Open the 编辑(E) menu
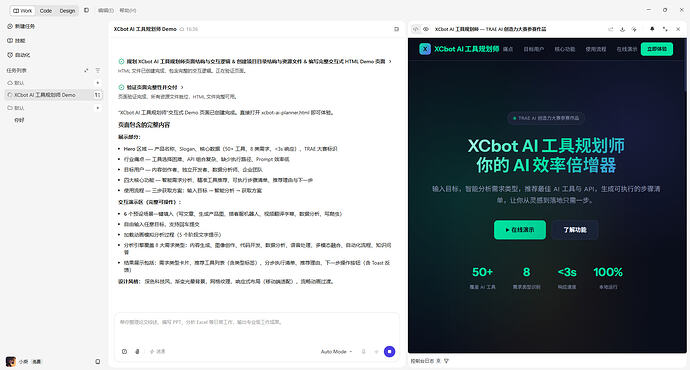The image size is (690, 370). pyautogui.click(x=106, y=10)
